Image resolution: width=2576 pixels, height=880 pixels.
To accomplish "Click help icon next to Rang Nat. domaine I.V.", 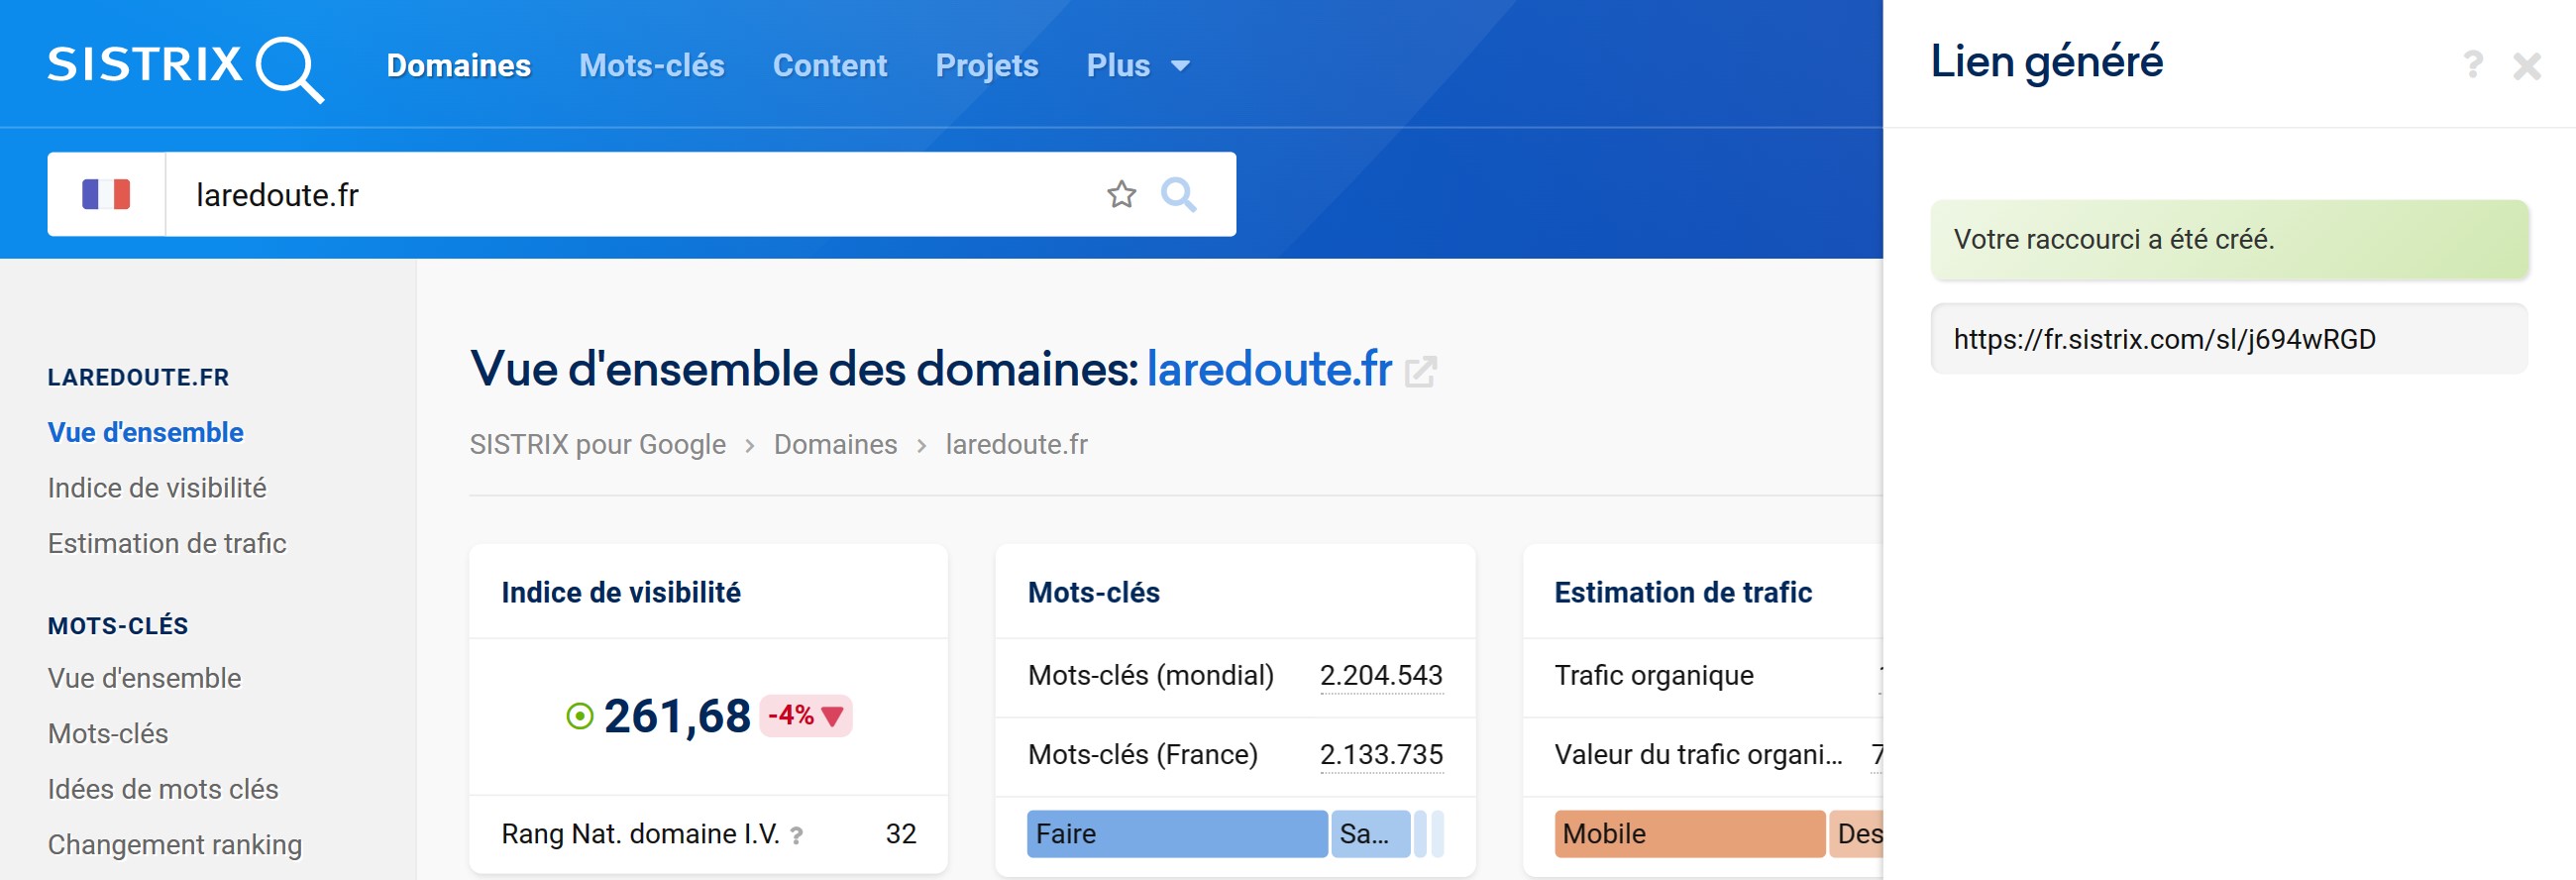I will (x=796, y=835).
